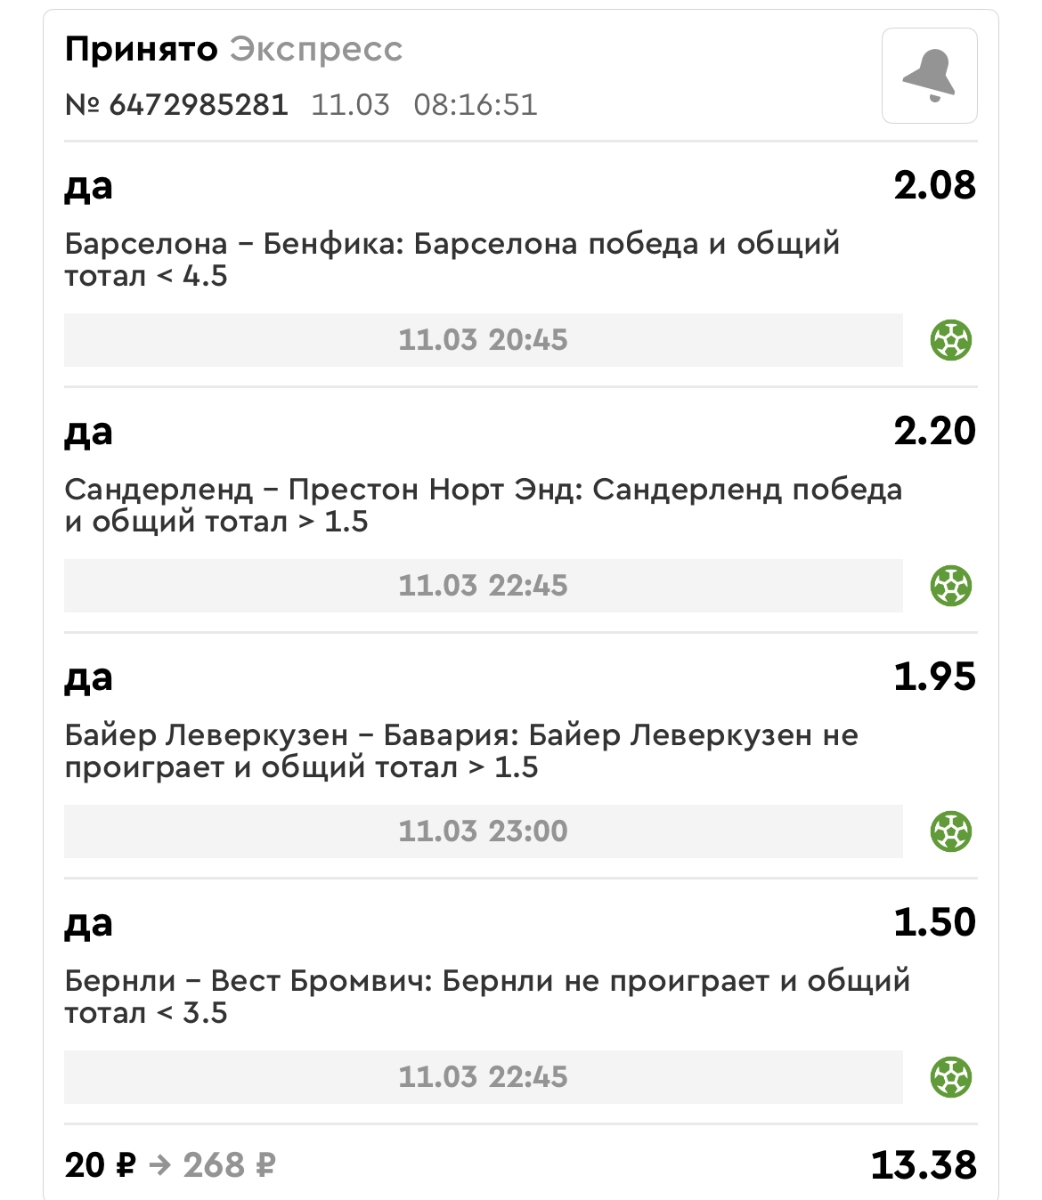Screen dimensions: 1042x1200
Task: Click the football icon for Bayer – Bavaria
Action: tap(951, 832)
